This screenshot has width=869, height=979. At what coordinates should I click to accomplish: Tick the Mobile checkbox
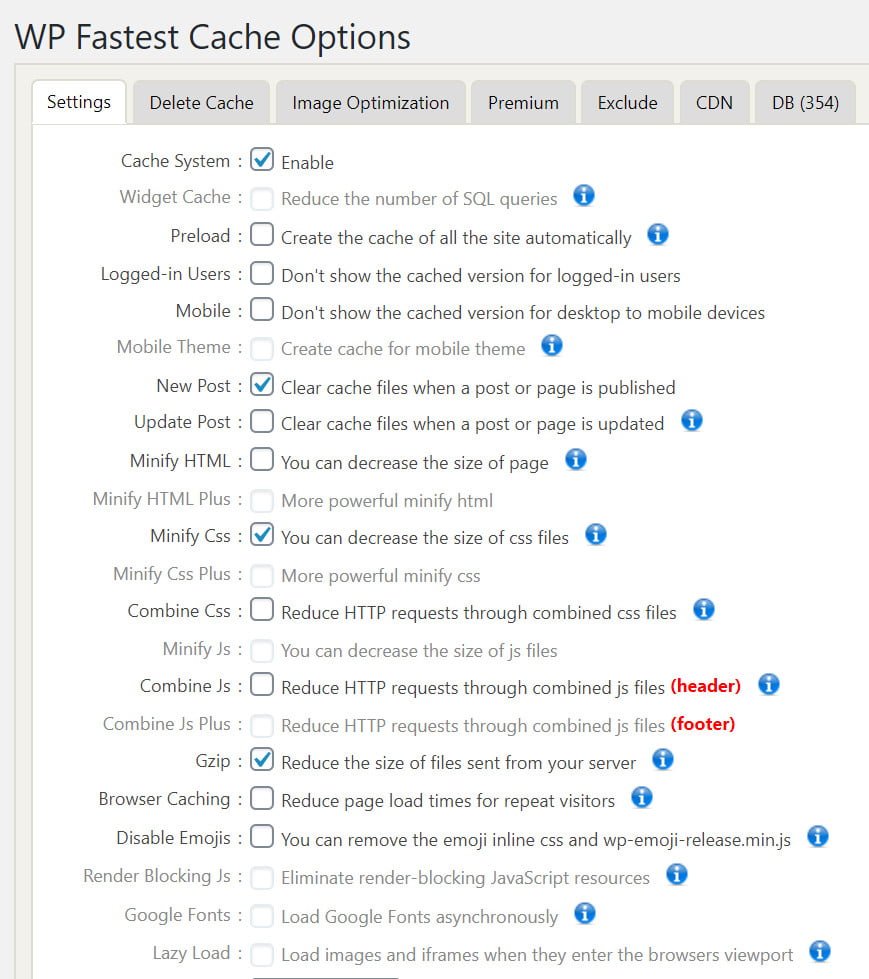tap(262, 310)
